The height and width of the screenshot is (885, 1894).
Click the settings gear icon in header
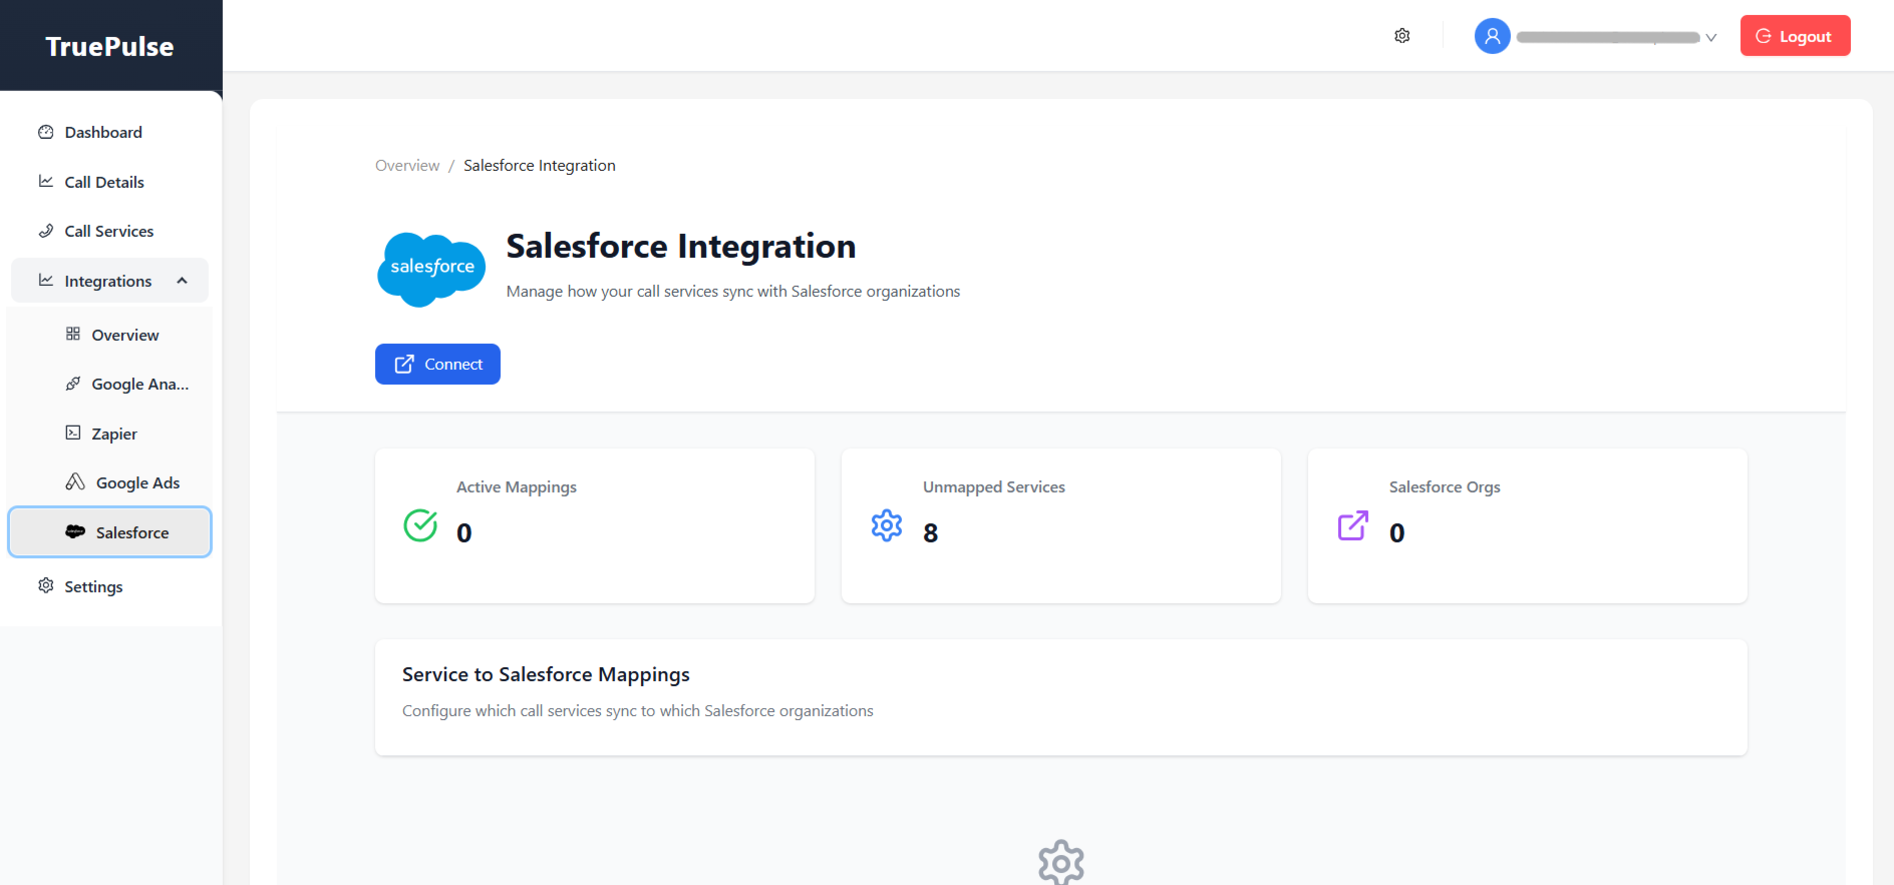click(1402, 36)
